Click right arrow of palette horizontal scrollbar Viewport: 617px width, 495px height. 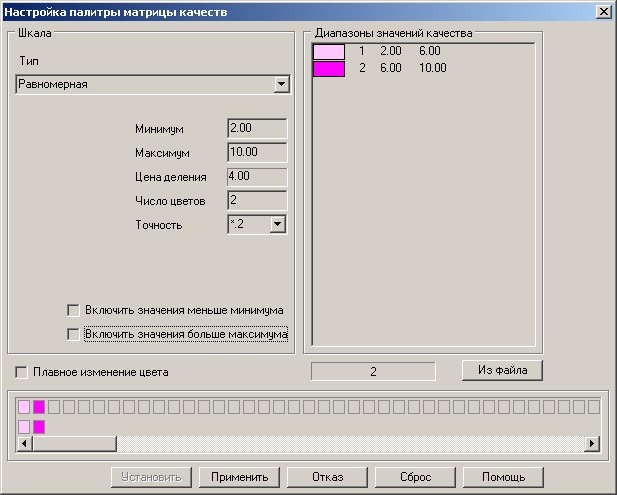[592, 443]
